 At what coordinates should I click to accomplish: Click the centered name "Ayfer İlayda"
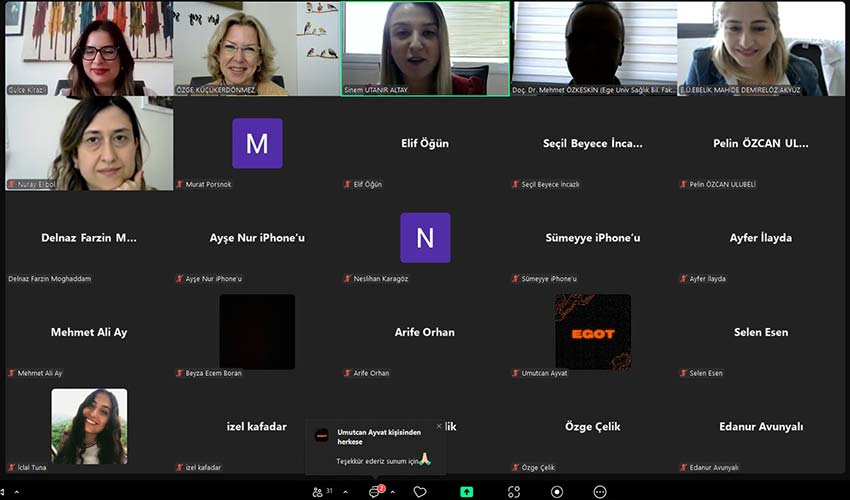pos(761,238)
